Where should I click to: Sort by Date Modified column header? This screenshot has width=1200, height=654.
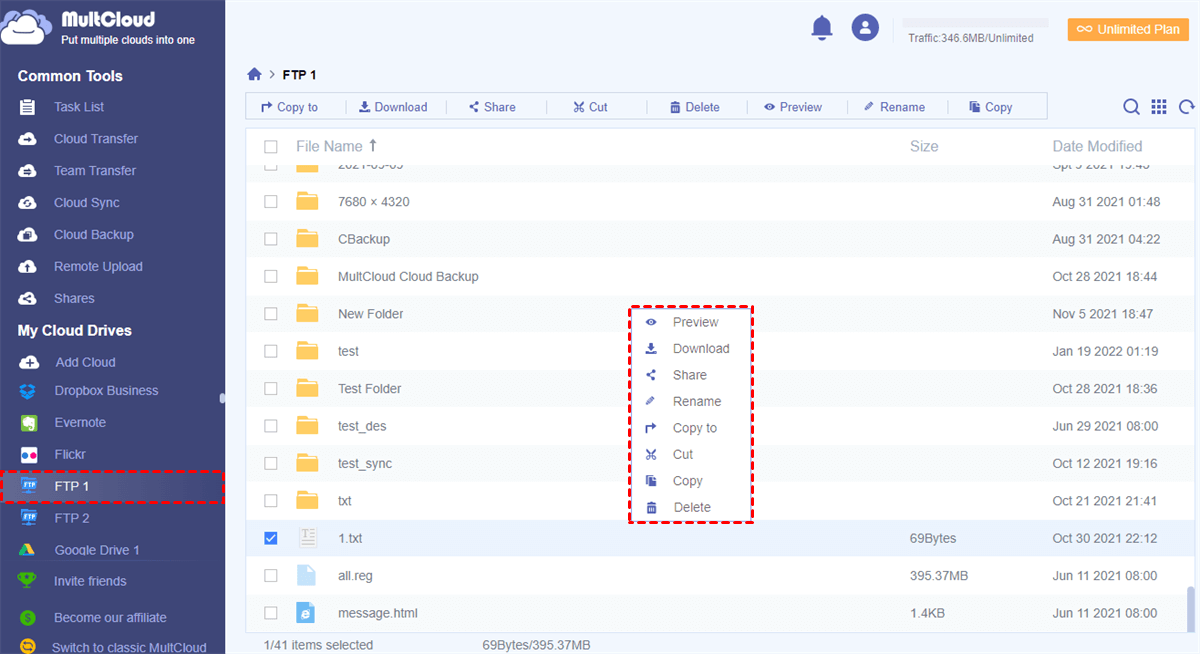tap(1097, 146)
